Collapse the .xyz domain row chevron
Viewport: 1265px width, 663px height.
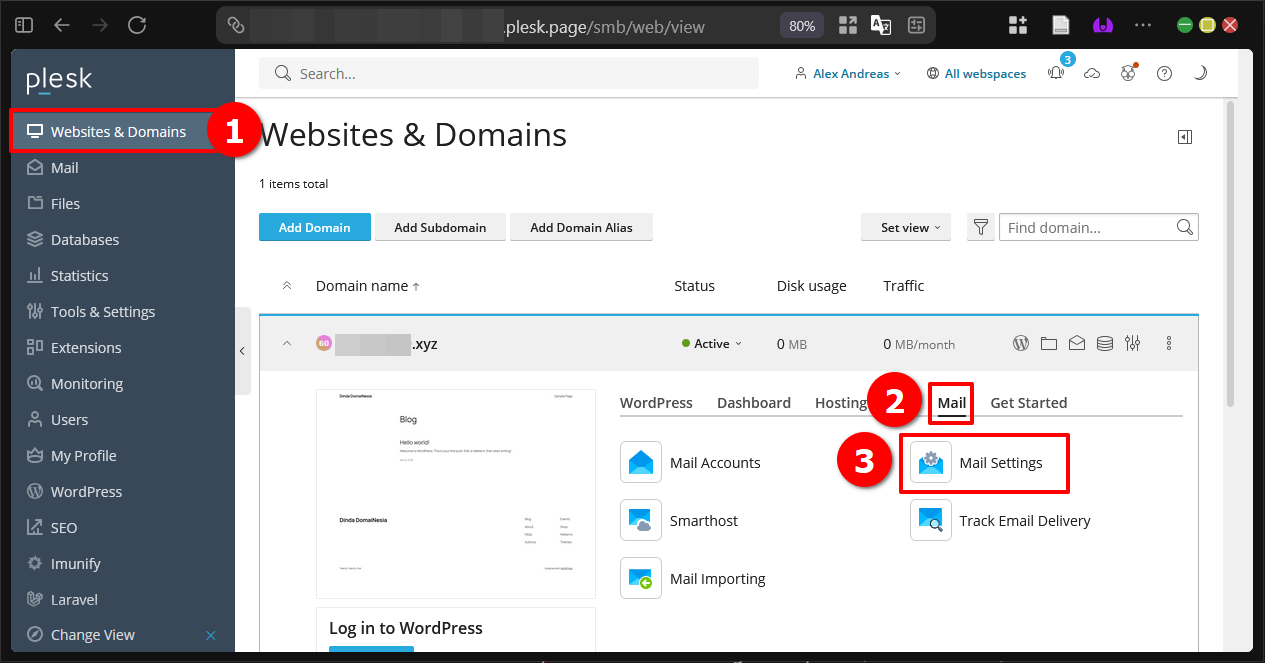(x=287, y=343)
